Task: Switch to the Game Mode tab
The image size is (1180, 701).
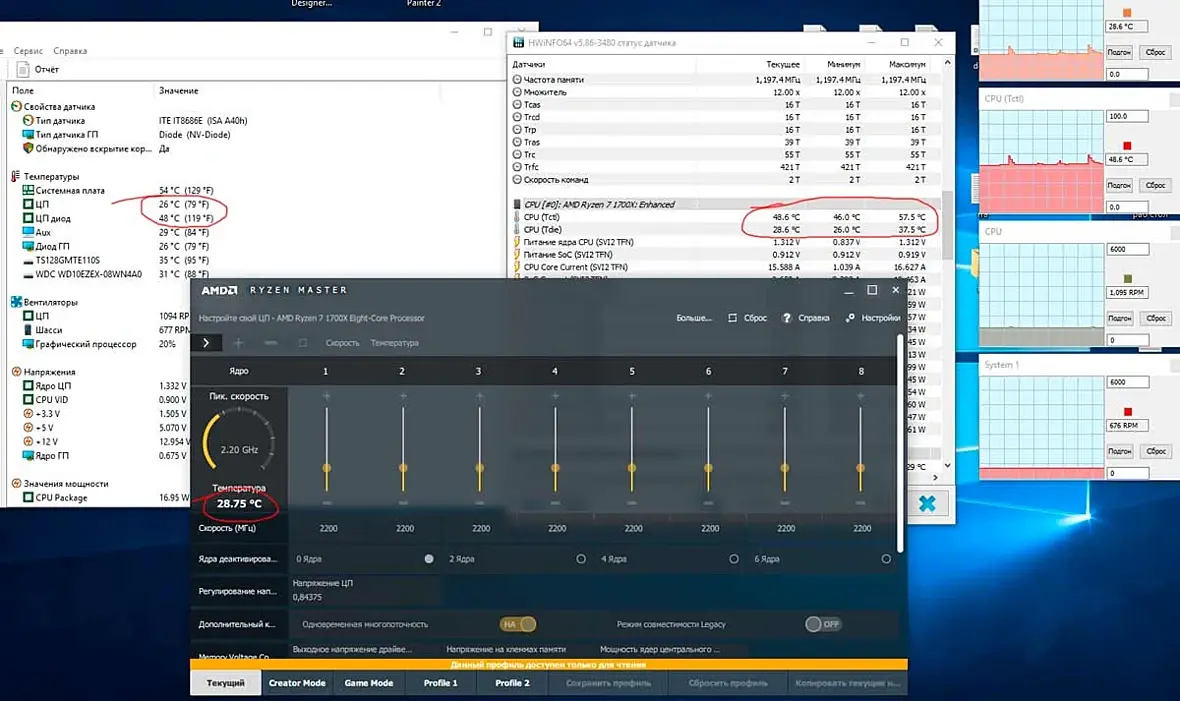Action: [x=369, y=683]
